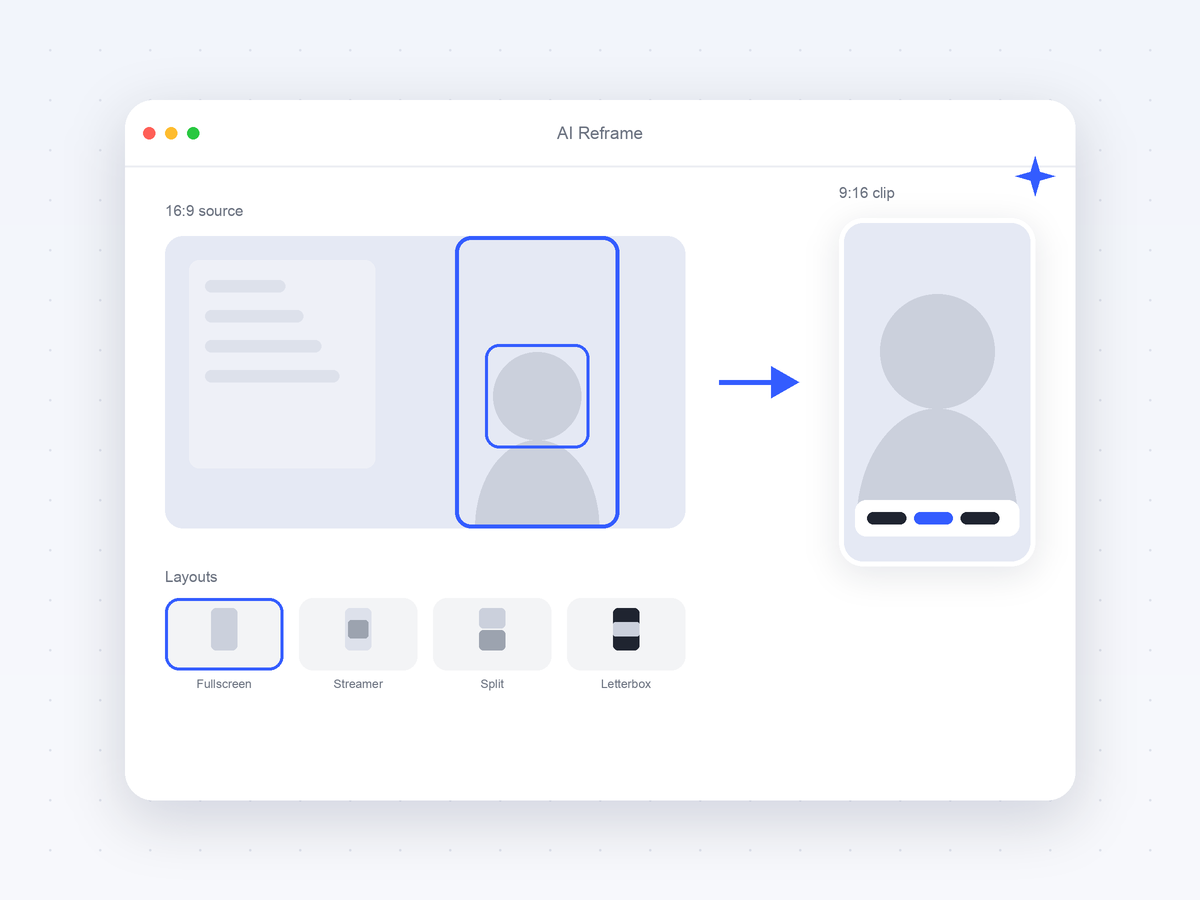
Task: Click the "Letterbox" label text
Action: tap(626, 684)
